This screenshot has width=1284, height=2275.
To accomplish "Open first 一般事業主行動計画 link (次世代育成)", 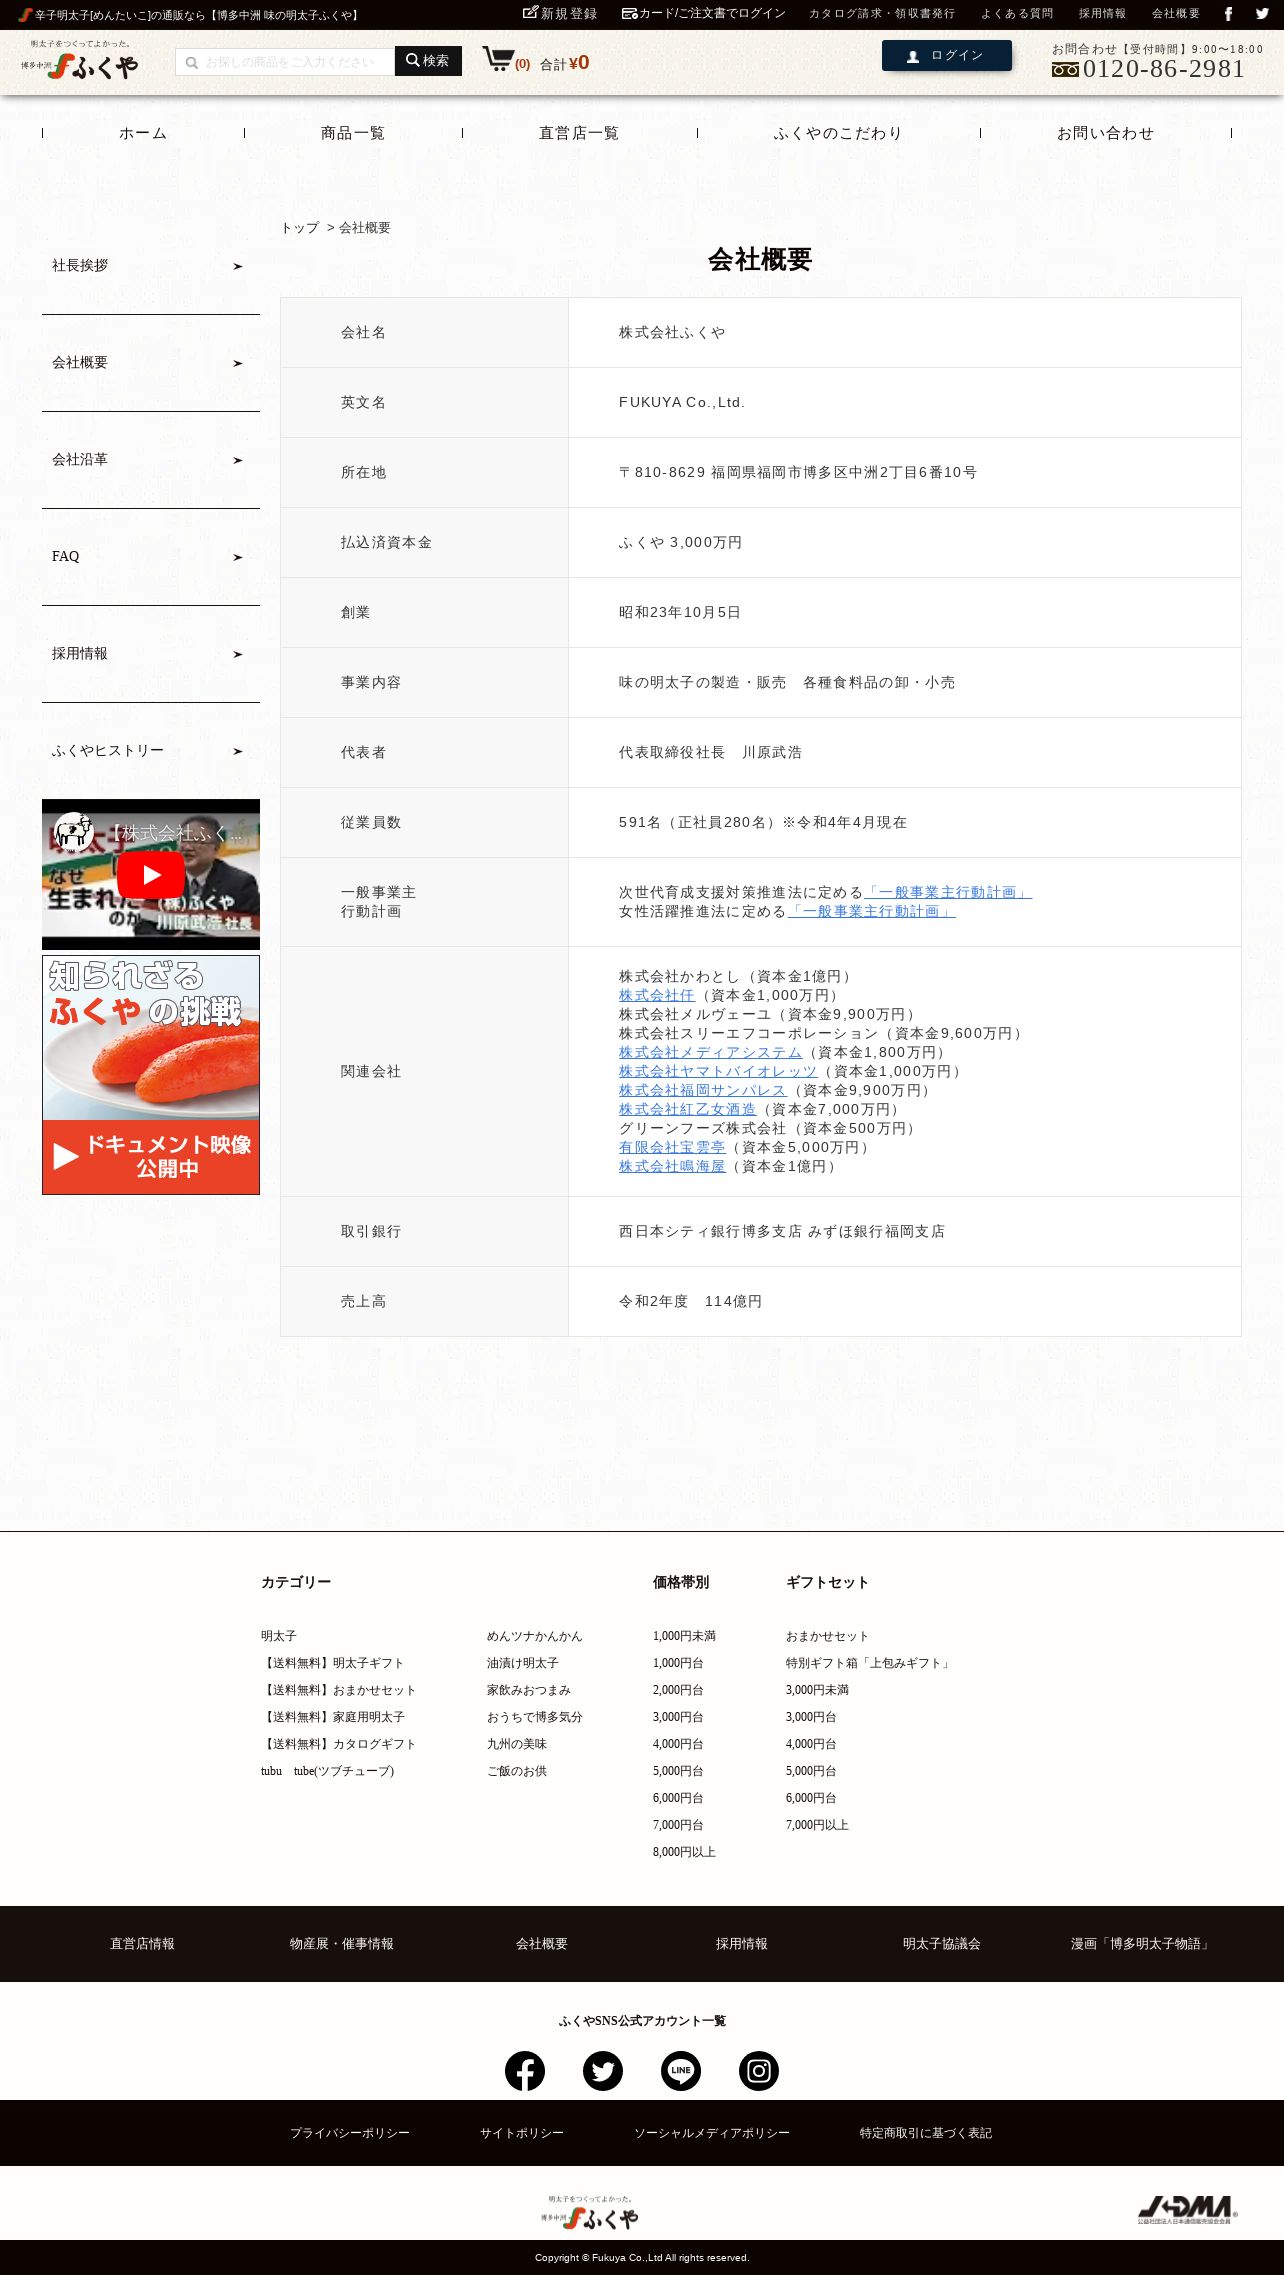I will click(948, 892).
